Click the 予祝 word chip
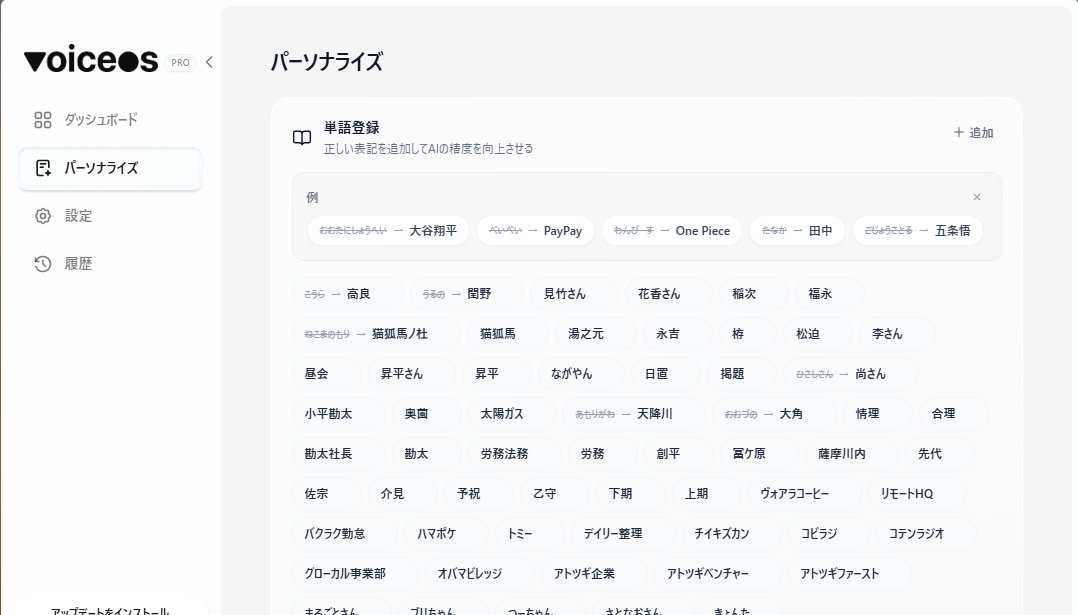The width and height of the screenshot is (1078, 615). click(478, 493)
